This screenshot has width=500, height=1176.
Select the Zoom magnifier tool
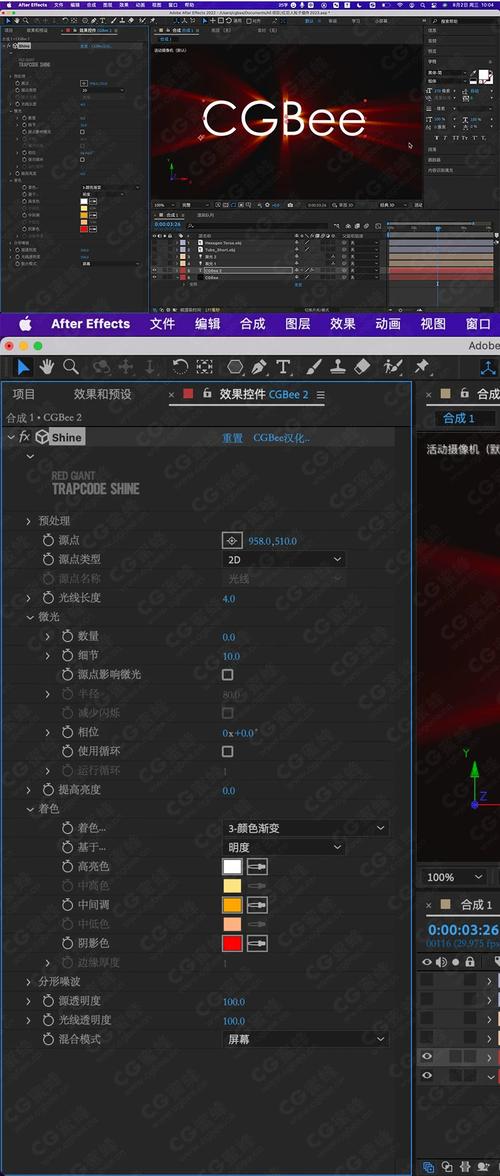point(71,366)
